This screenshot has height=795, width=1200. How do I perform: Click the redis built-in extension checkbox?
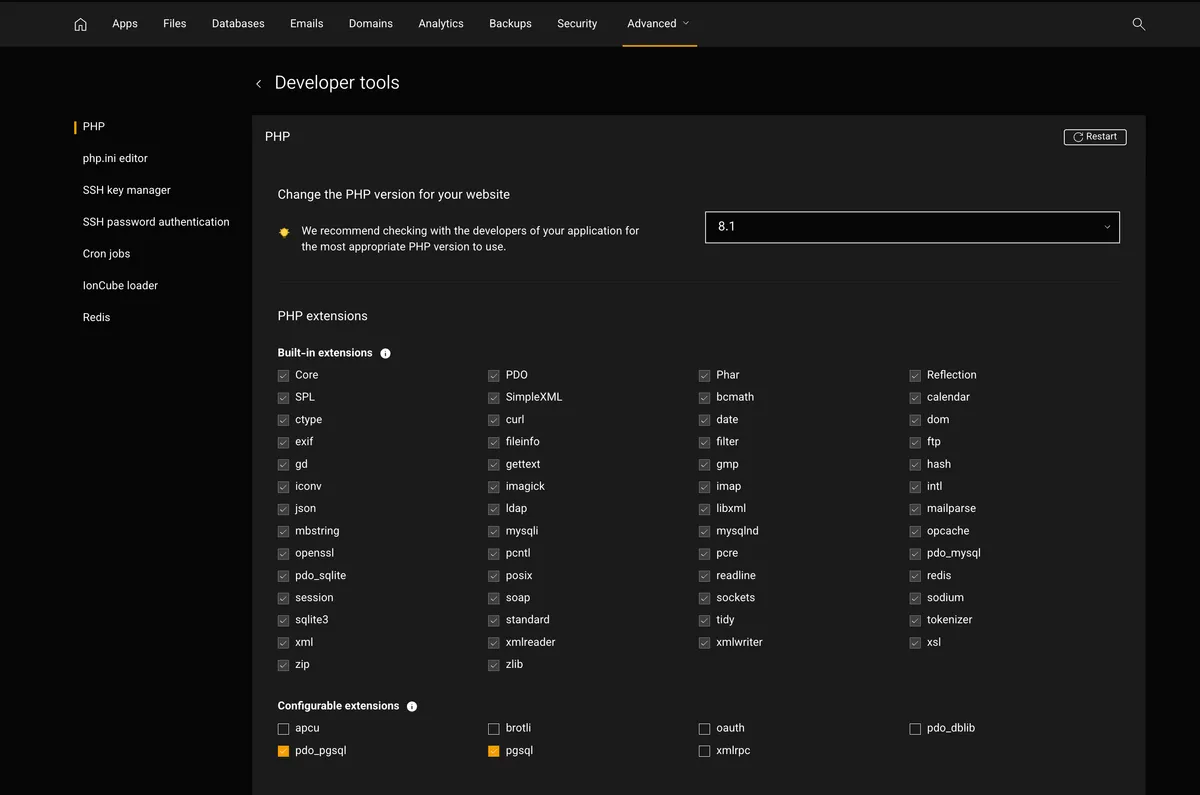[915, 576]
